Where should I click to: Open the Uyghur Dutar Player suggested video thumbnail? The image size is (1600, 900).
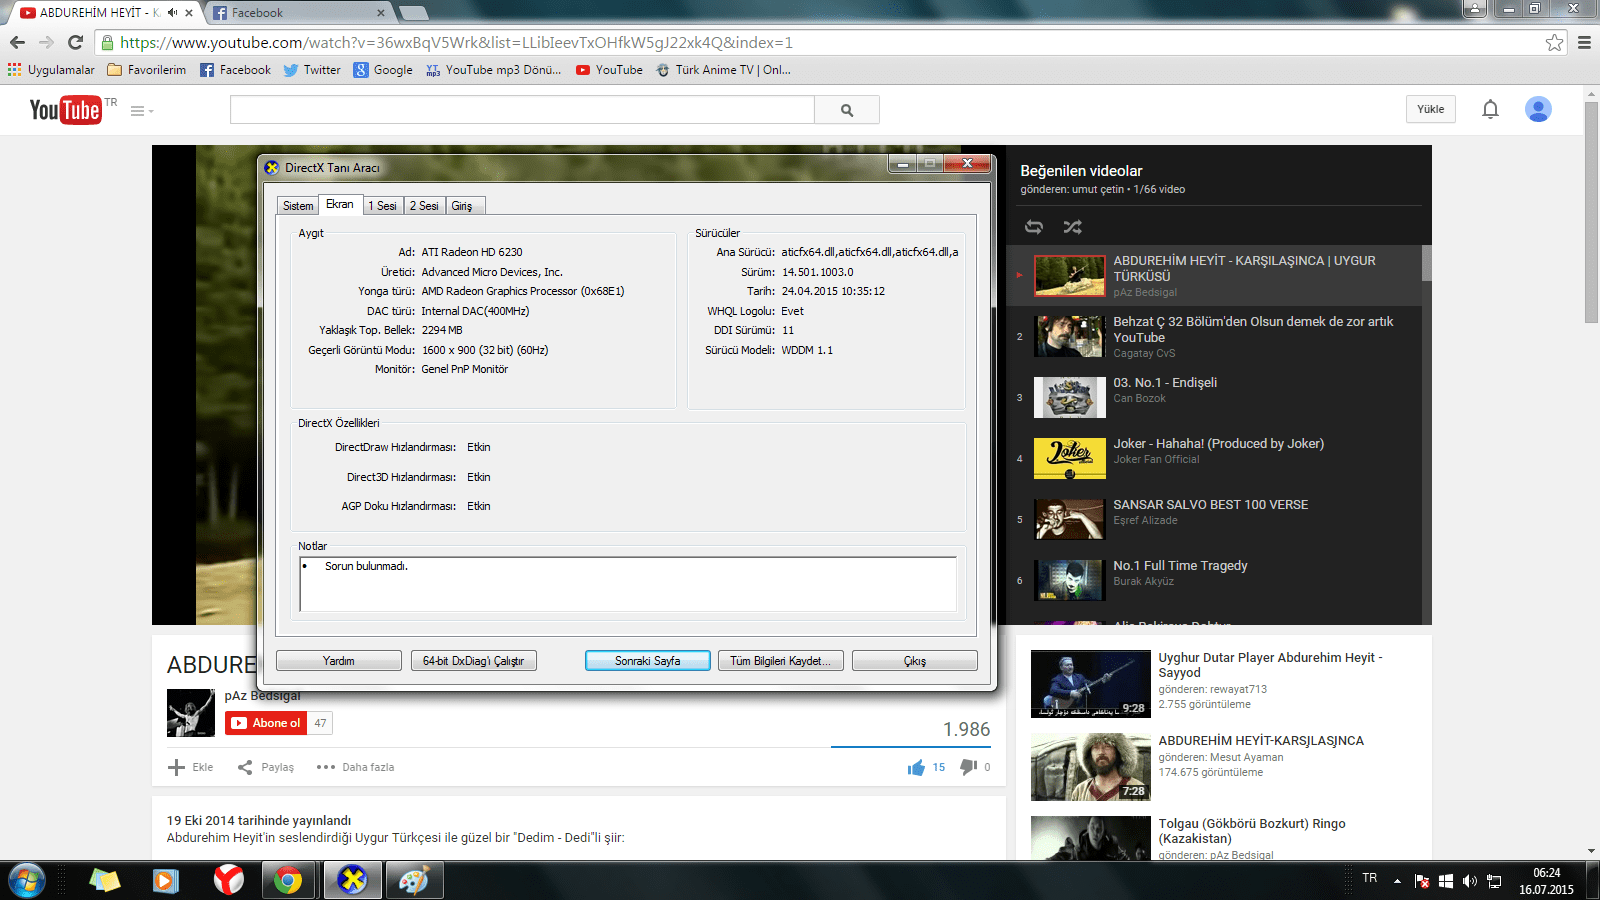[1091, 684]
